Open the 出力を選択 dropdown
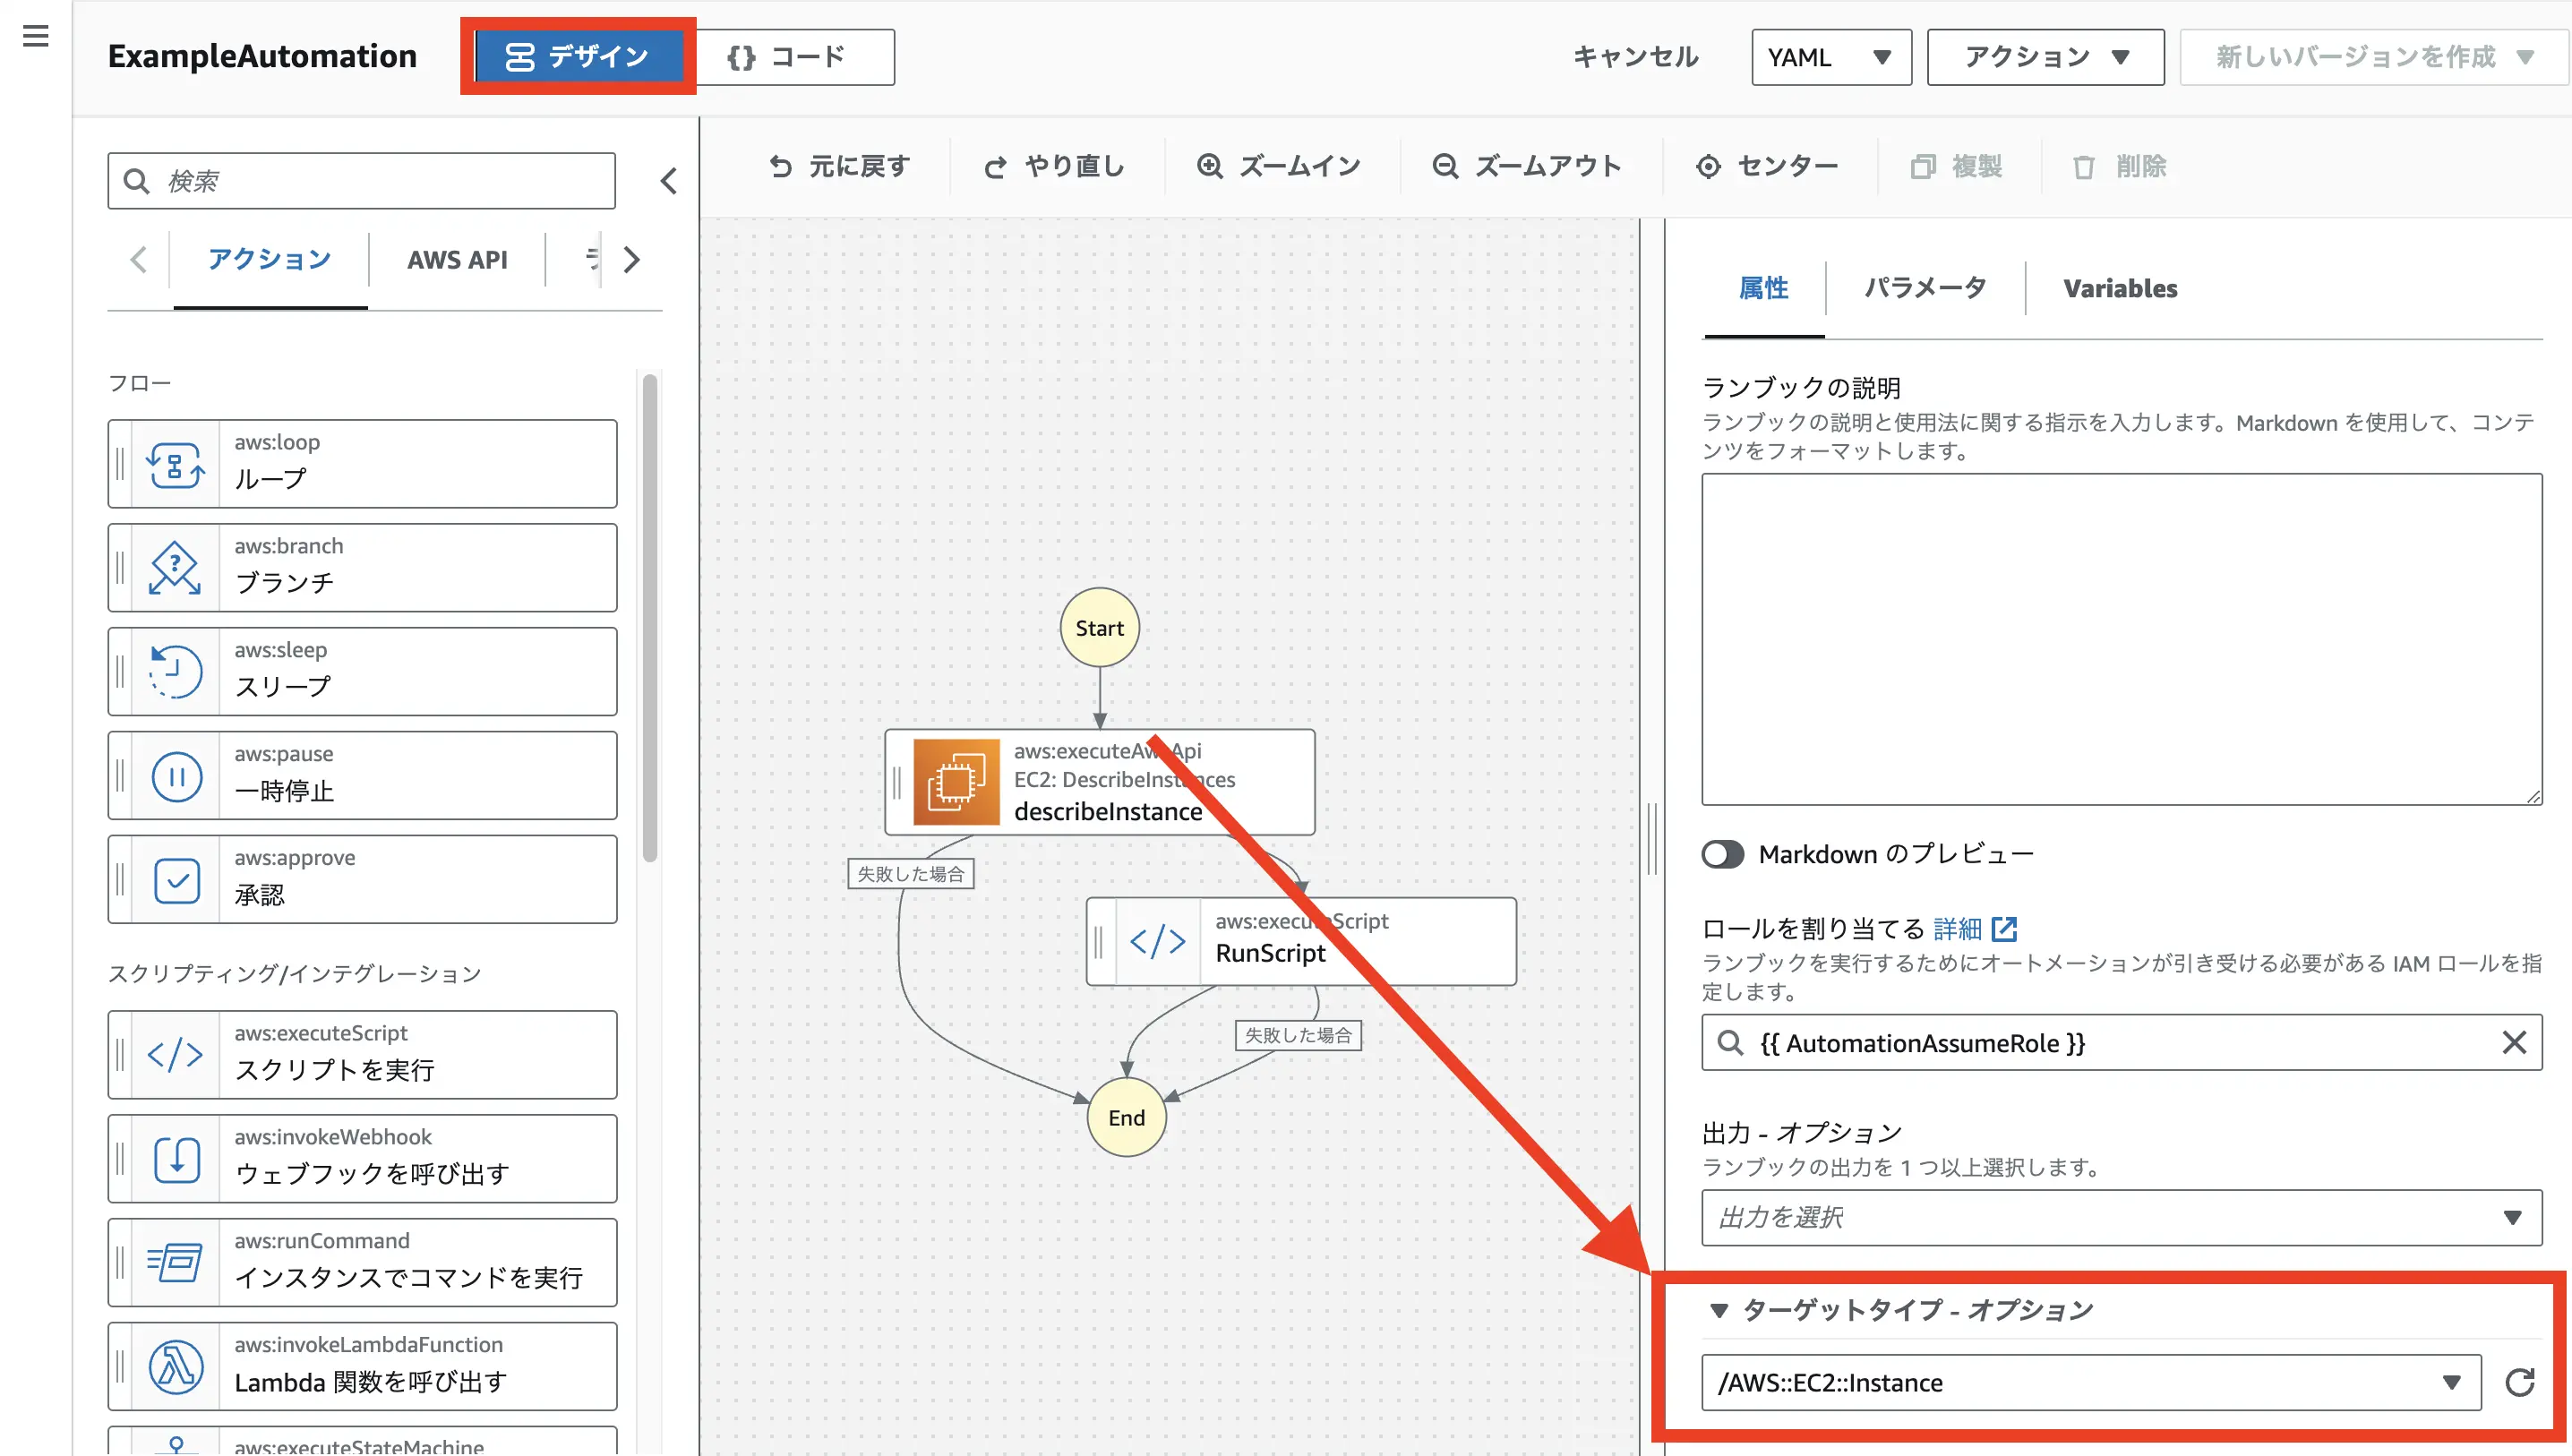Image resolution: width=2572 pixels, height=1456 pixels. pos(2114,1216)
